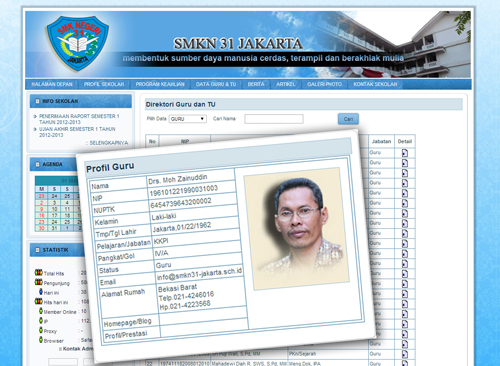500x366 pixels.
Task: Open HALAMAN DEPAN in the navigation bar
Action: pyautogui.click(x=52, y=84)
